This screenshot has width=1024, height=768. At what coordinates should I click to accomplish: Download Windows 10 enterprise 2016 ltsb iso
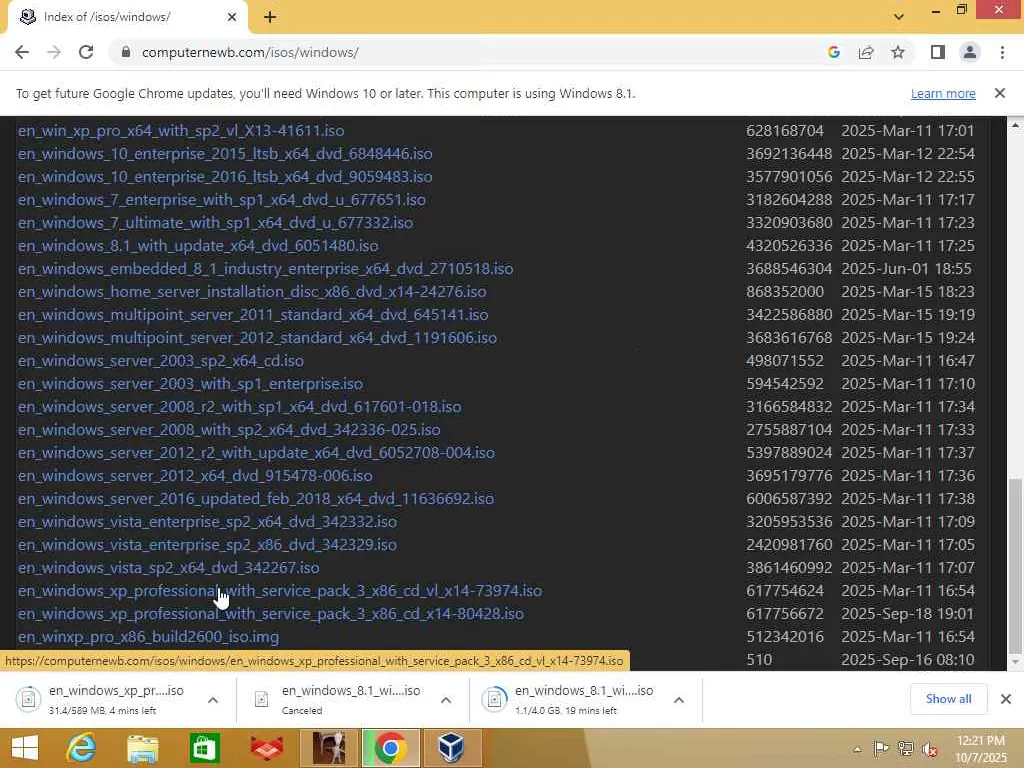pyautogui.click(x=225, y=176)
